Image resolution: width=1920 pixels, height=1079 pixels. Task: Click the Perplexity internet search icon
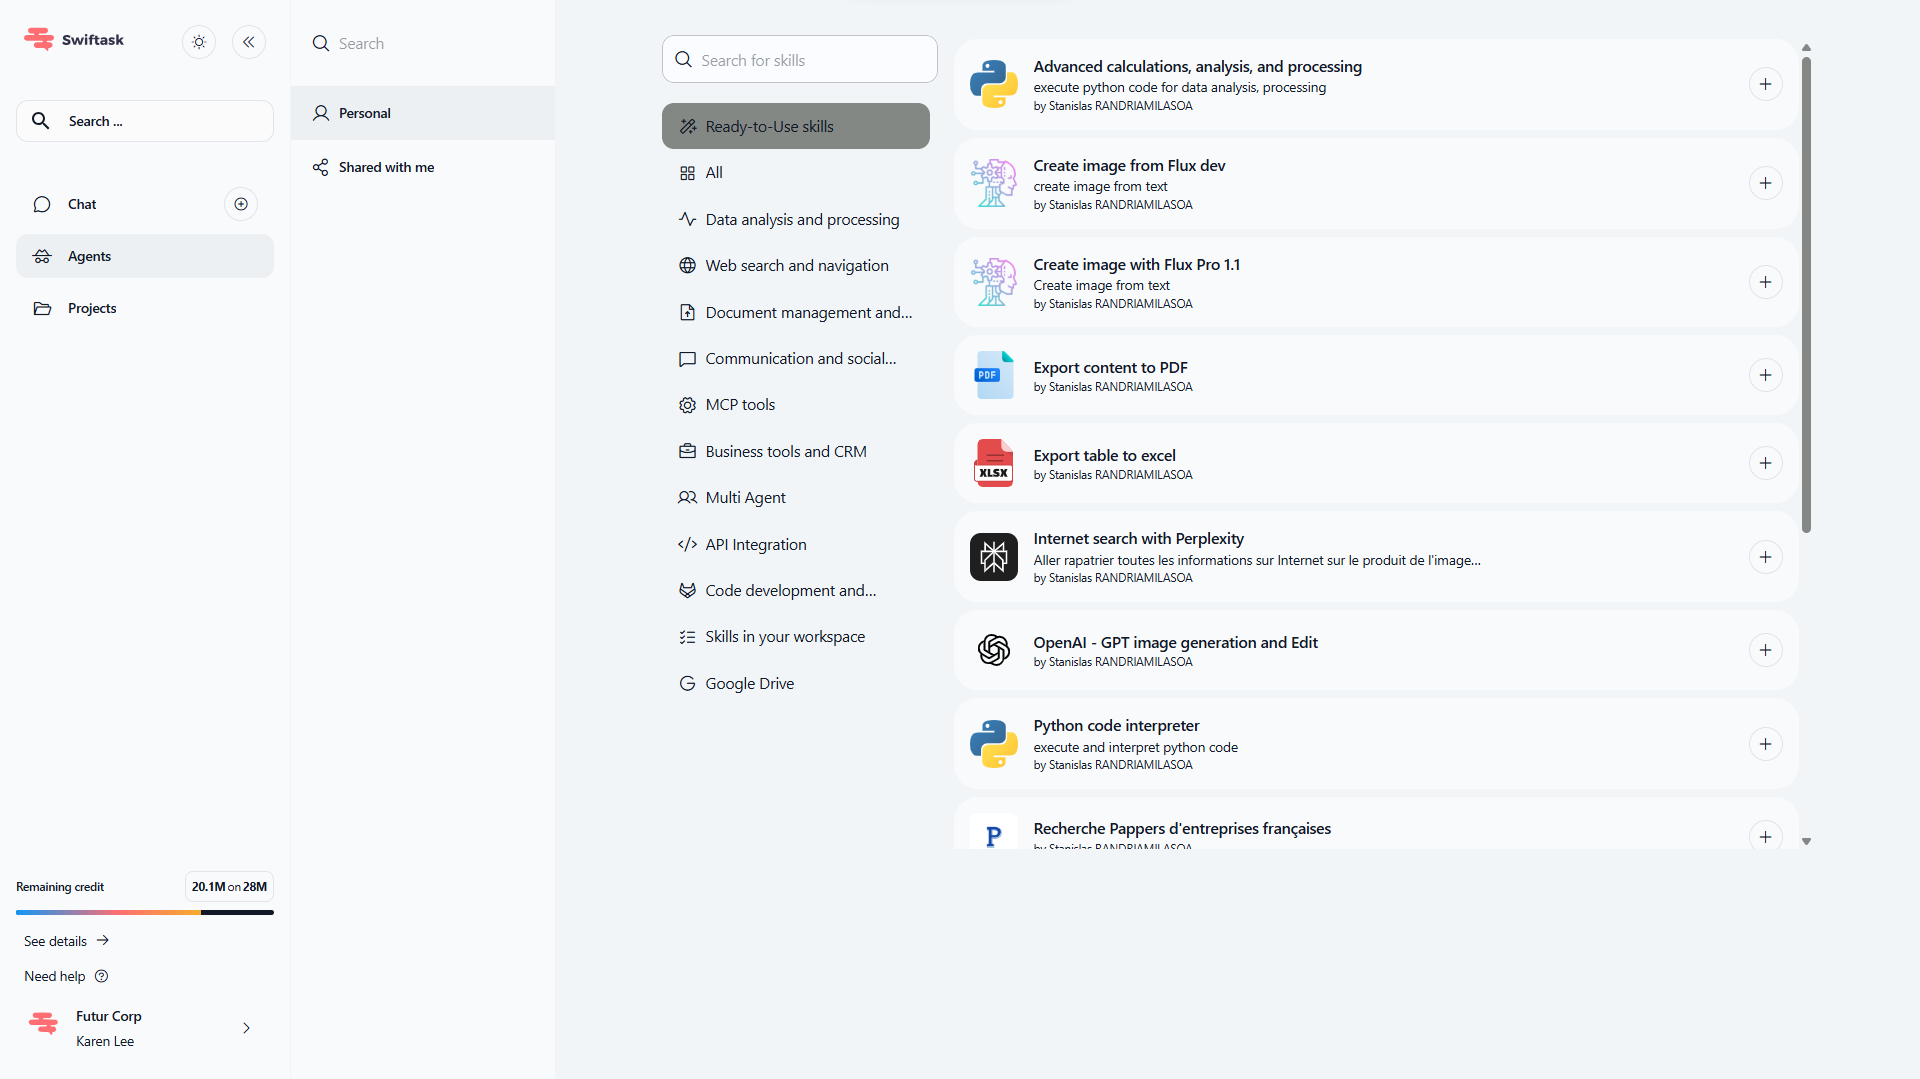(x=993, y=557)
